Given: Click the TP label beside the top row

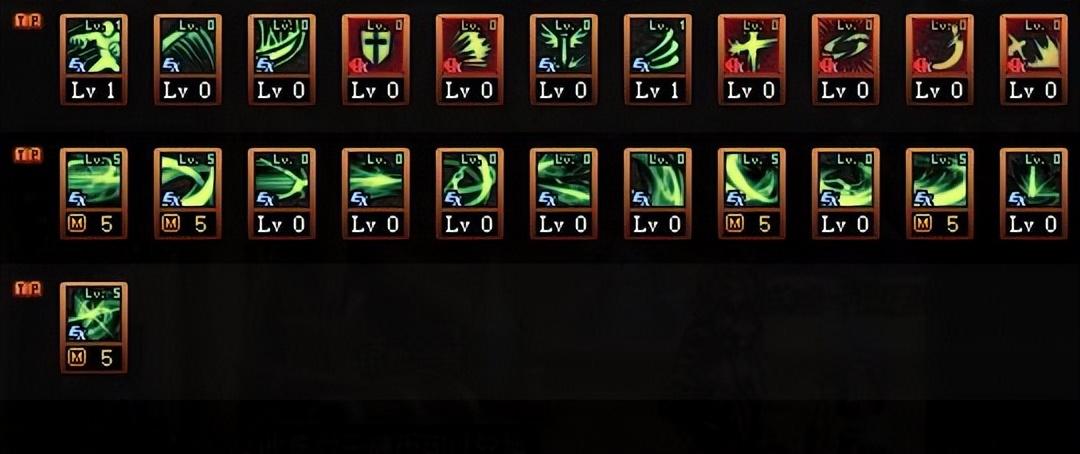Looking at the screenshot, I should click(28, 21).
